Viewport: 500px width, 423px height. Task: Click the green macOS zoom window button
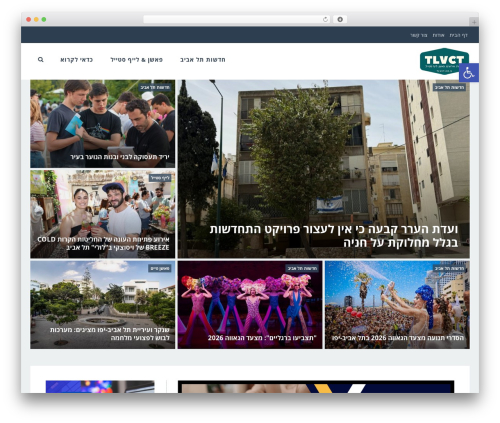(x=44, y=20)
